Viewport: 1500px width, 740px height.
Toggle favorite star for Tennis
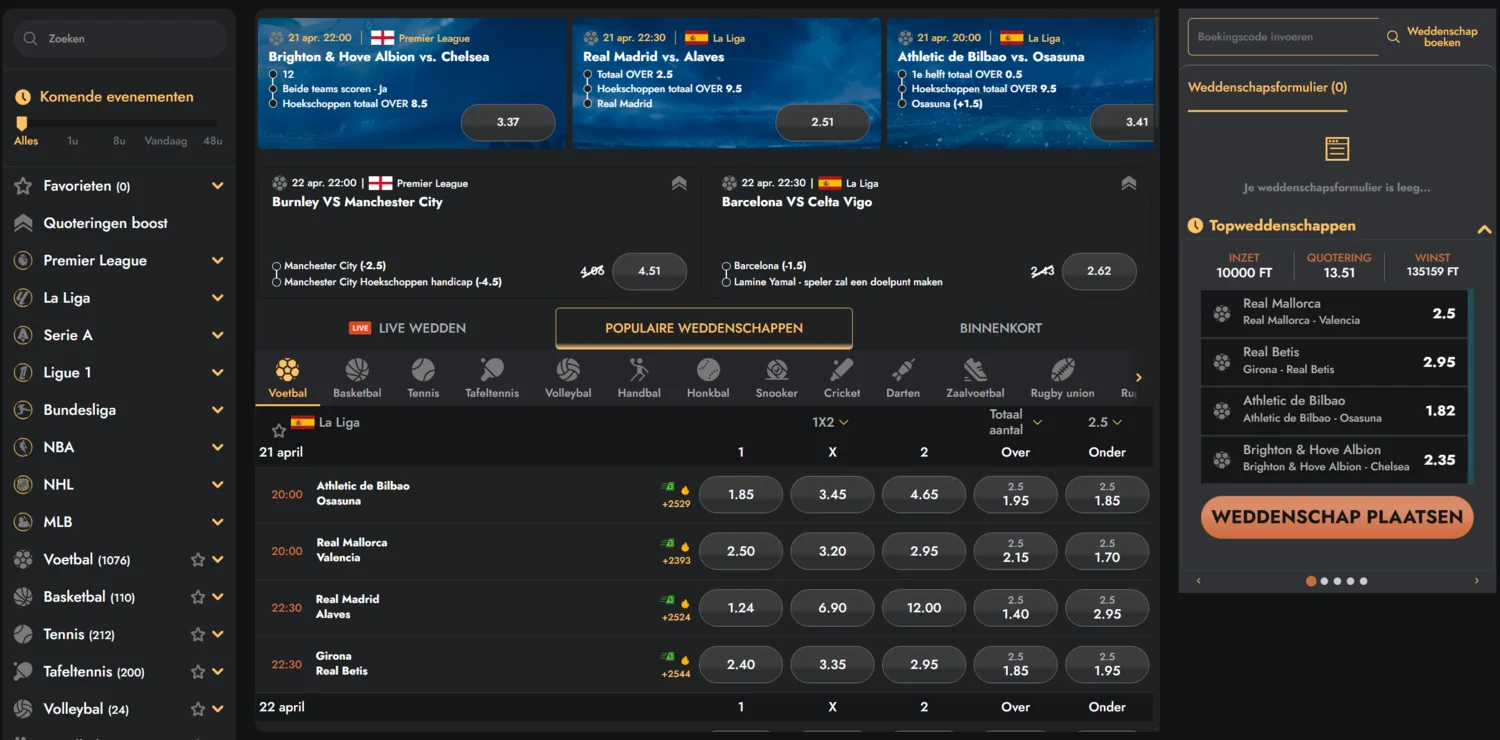198,634
